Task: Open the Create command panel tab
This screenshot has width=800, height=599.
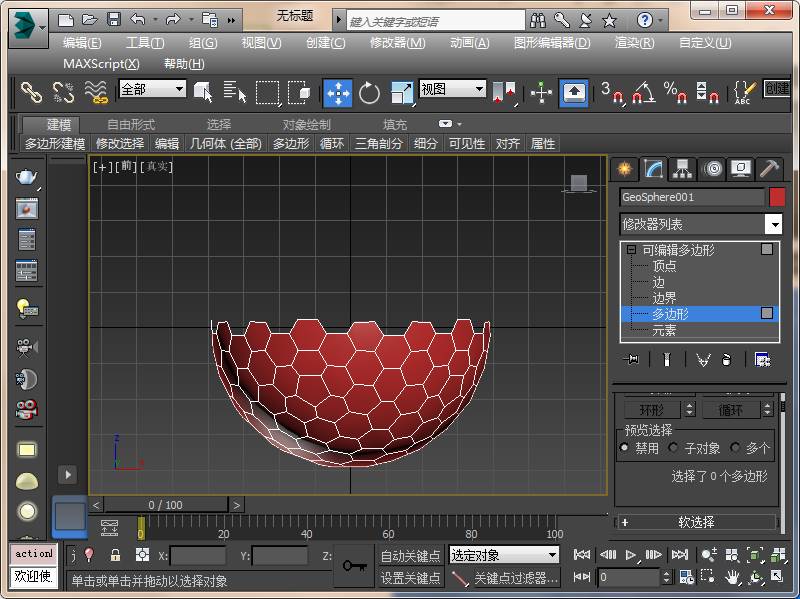Action: (624, 168)
